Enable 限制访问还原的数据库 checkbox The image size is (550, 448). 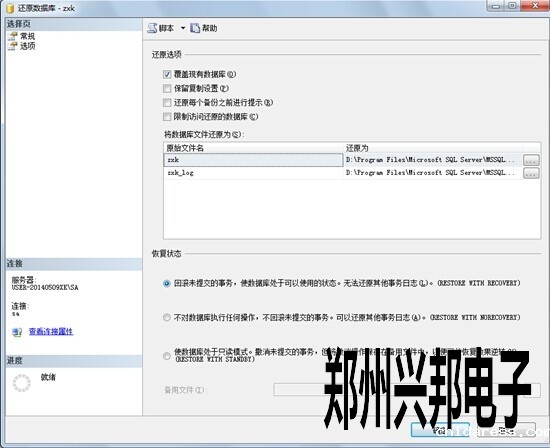(x=167, y=116)
